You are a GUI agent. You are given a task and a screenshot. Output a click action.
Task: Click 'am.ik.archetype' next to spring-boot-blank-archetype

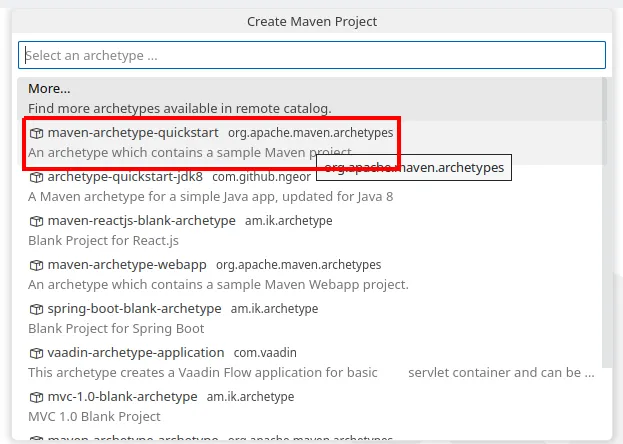tap(275, 309)
